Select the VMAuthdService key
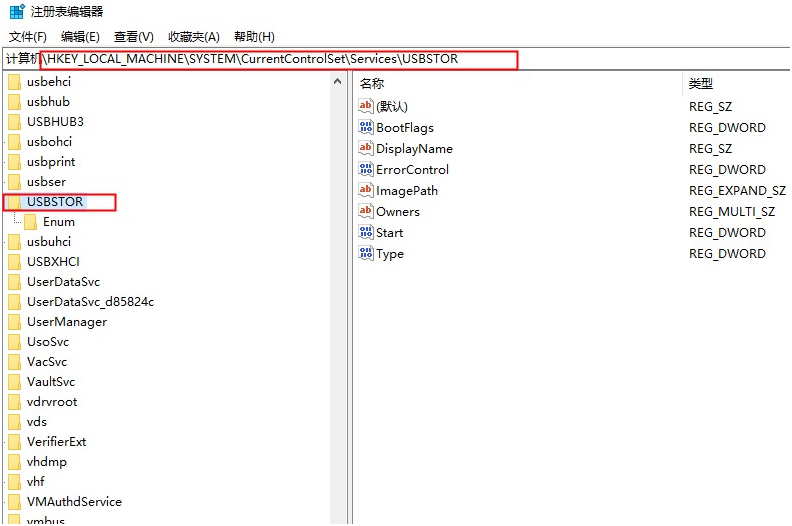 click(74, 502)
